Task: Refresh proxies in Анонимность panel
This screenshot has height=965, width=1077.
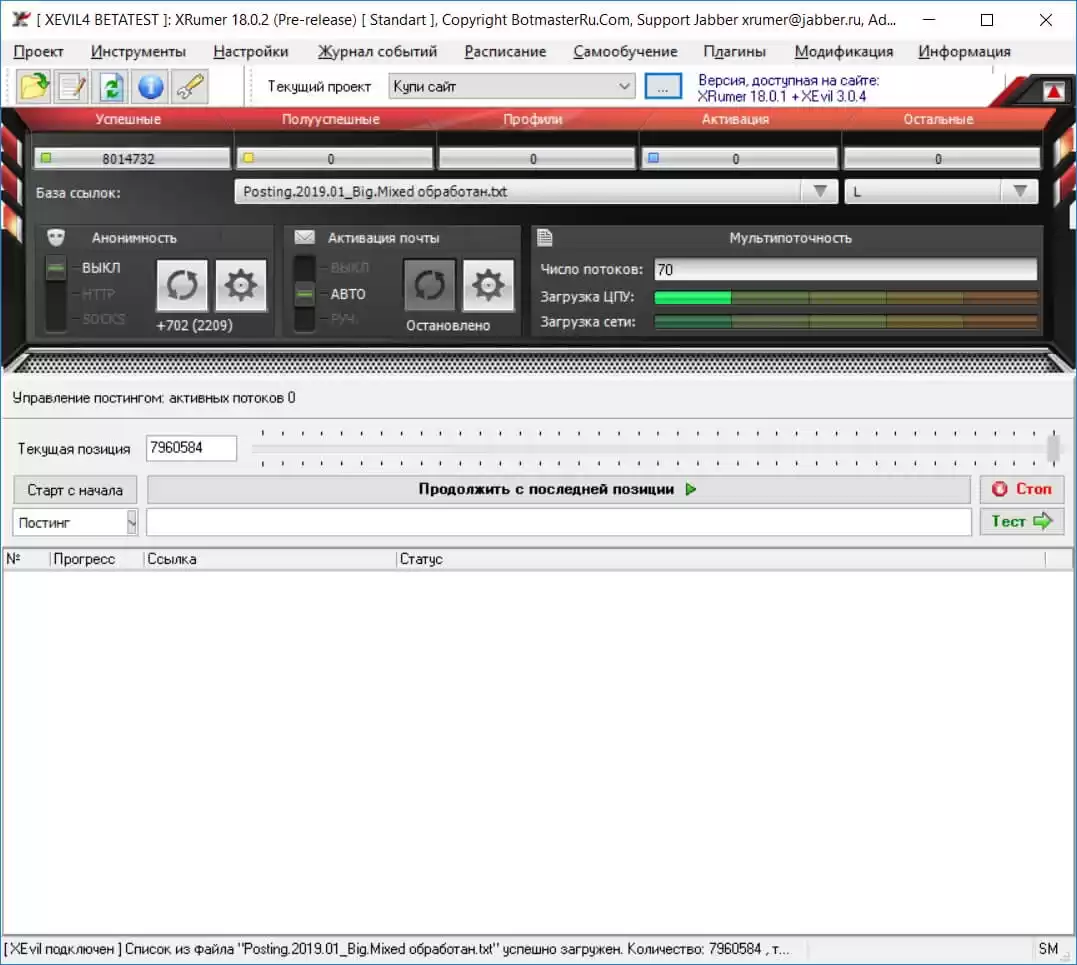Action: [182, 285]
